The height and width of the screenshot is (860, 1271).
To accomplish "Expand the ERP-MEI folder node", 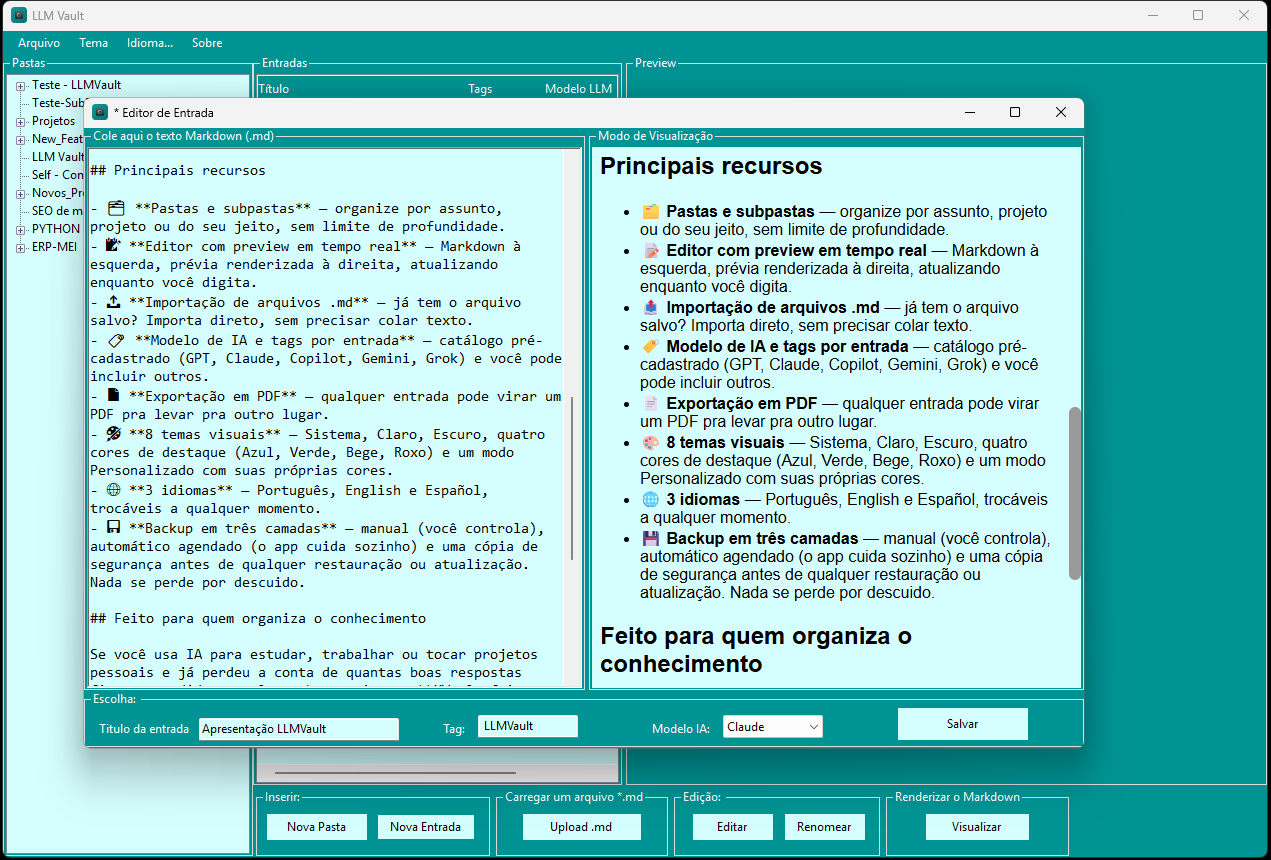I will (x=20, y=247).
